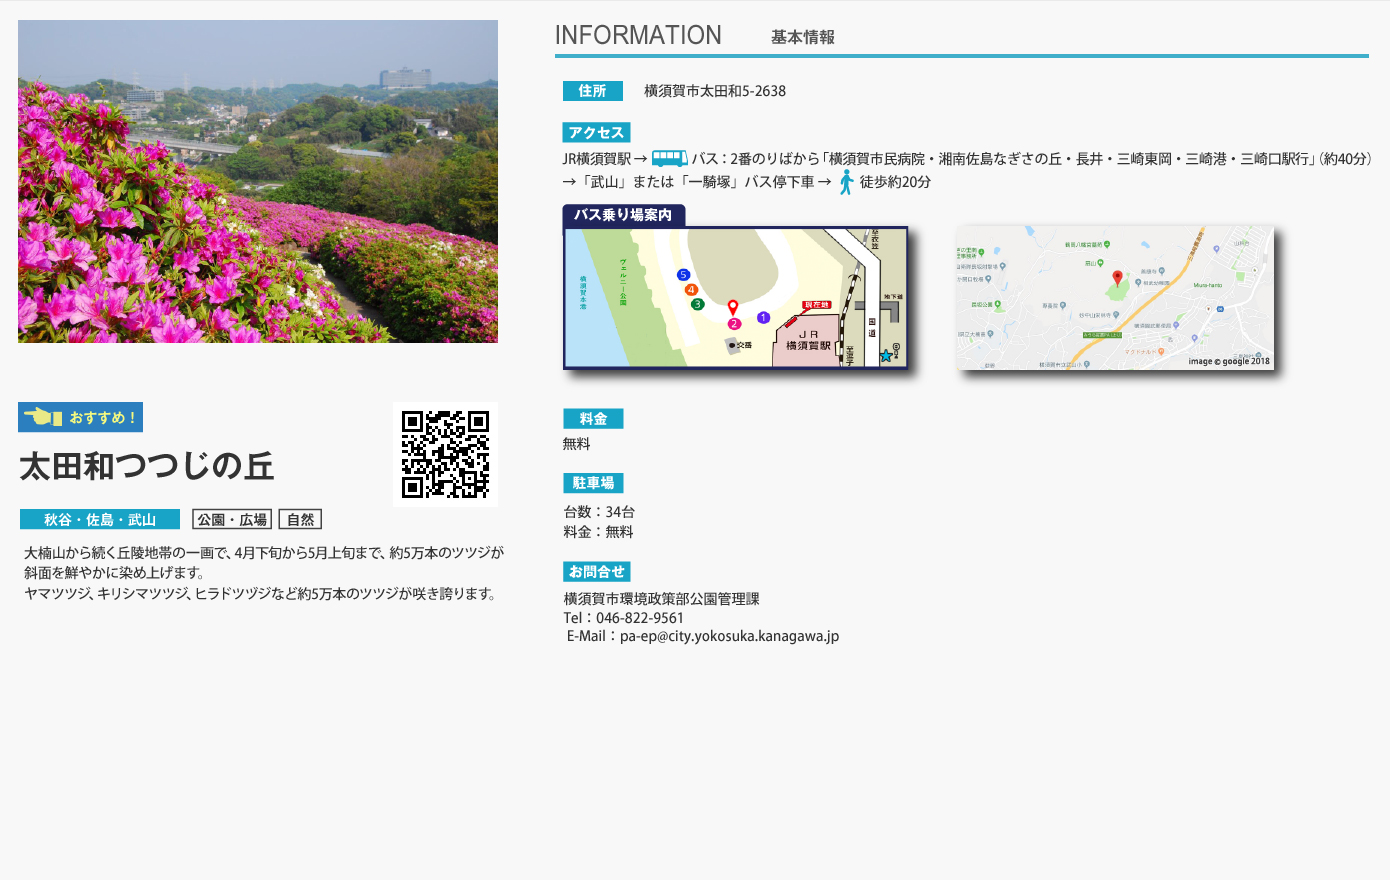This screenshot has height=880, width=1390.
Task: Click the 太田和つつじの丘 title heading
Action: (147, 467)
